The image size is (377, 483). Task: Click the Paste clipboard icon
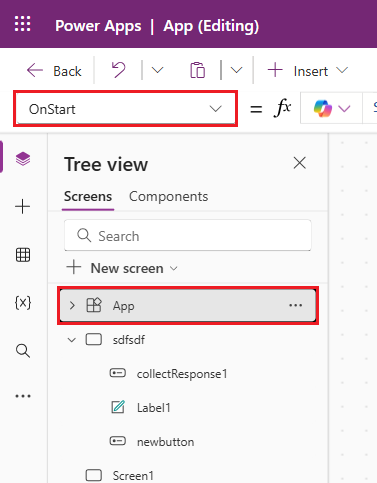pos(197,70)
